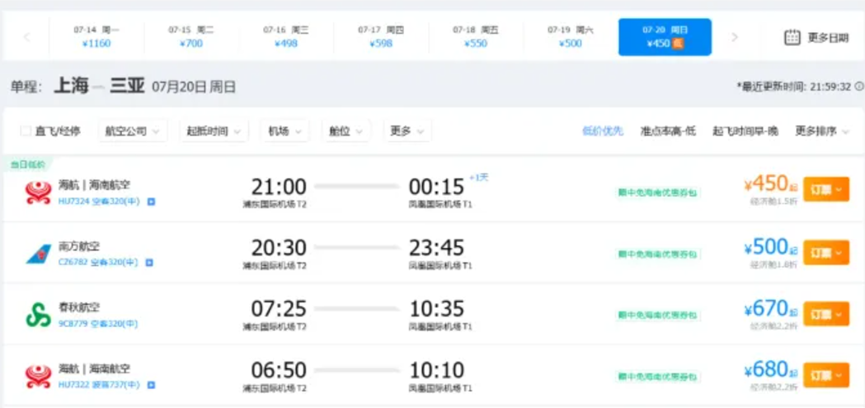Click info icon beside HU7324 aircraft
This screenshot has width=865, height=408.
[x=151, y=202]
